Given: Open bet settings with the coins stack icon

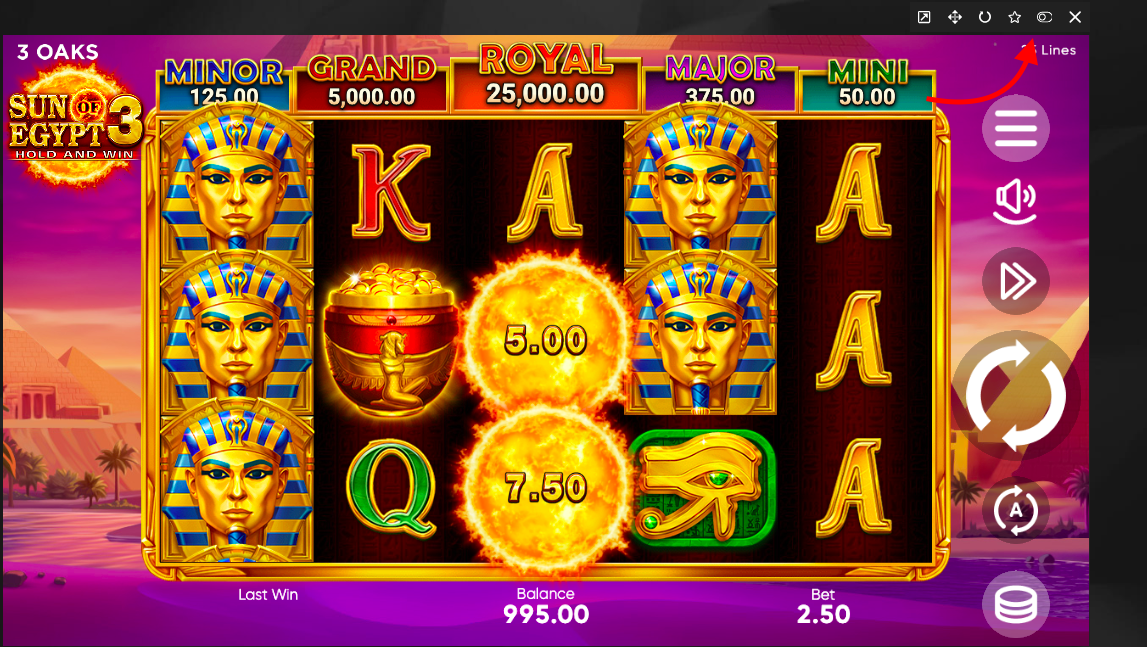Looking at the screenshot, I should (1015, 605).
